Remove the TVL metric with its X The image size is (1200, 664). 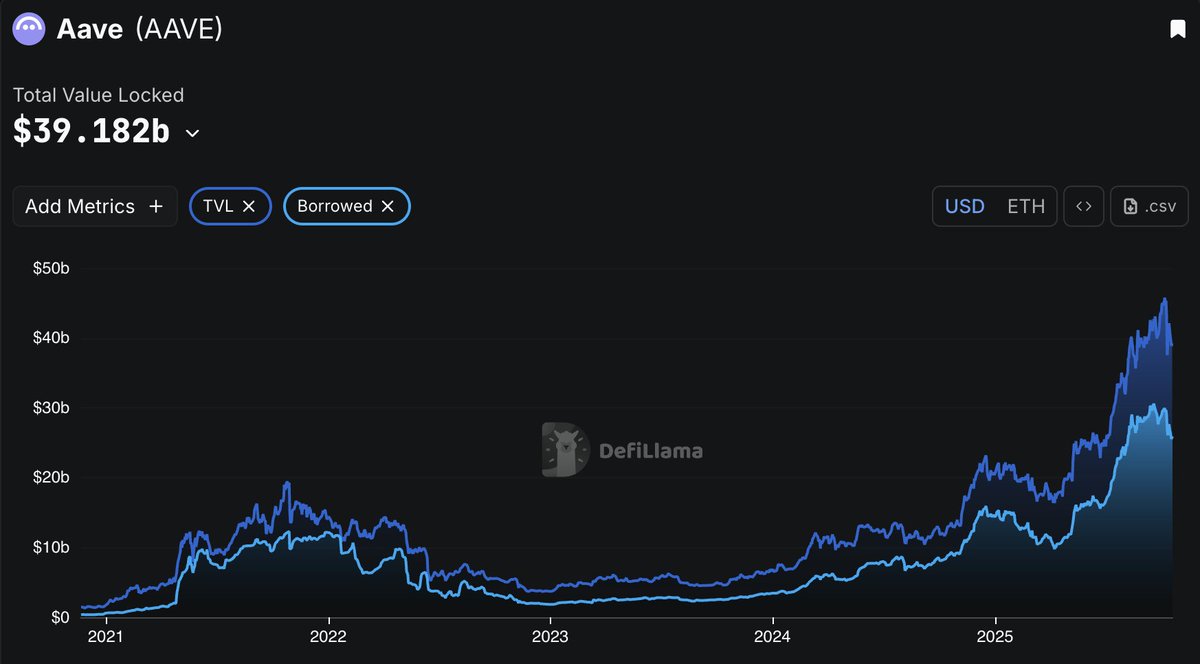(x=249, y=206)
